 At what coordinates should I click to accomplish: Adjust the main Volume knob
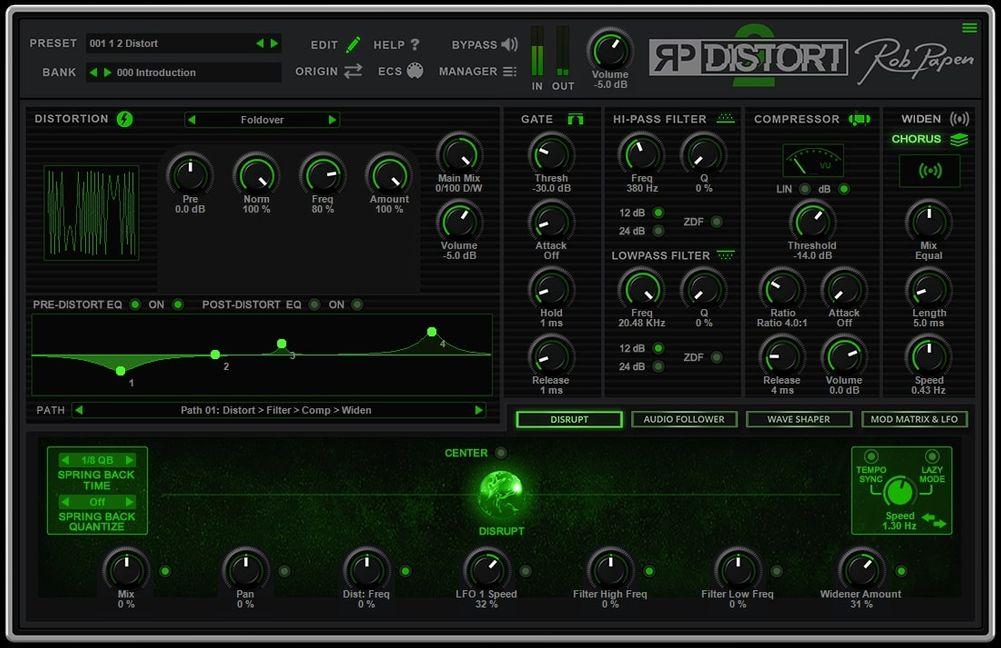(x=610, y=50)
